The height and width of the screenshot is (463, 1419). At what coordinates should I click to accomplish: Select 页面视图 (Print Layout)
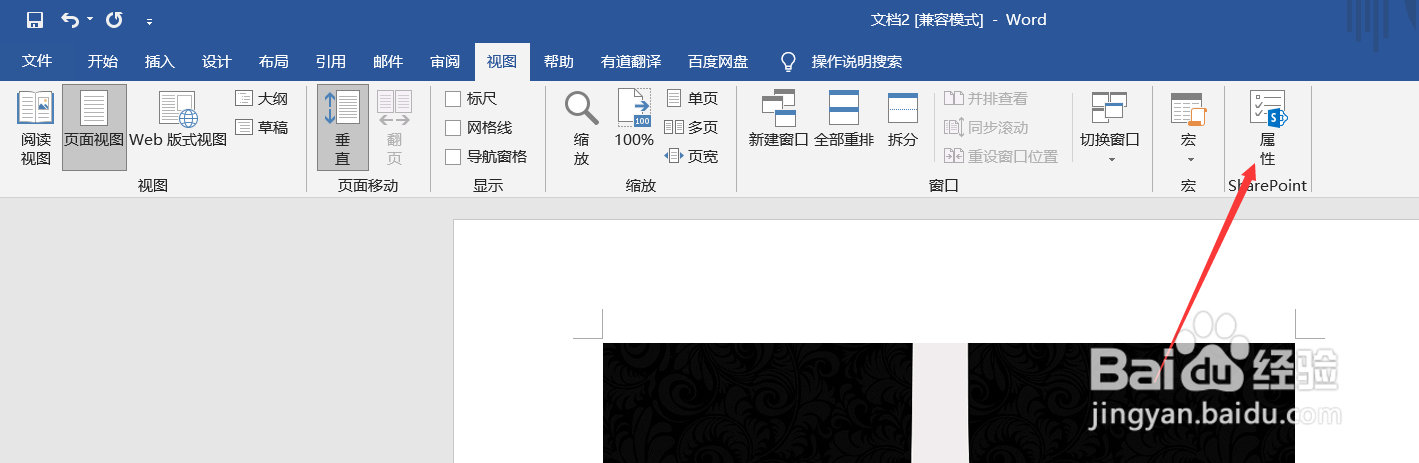pos(94,128)
